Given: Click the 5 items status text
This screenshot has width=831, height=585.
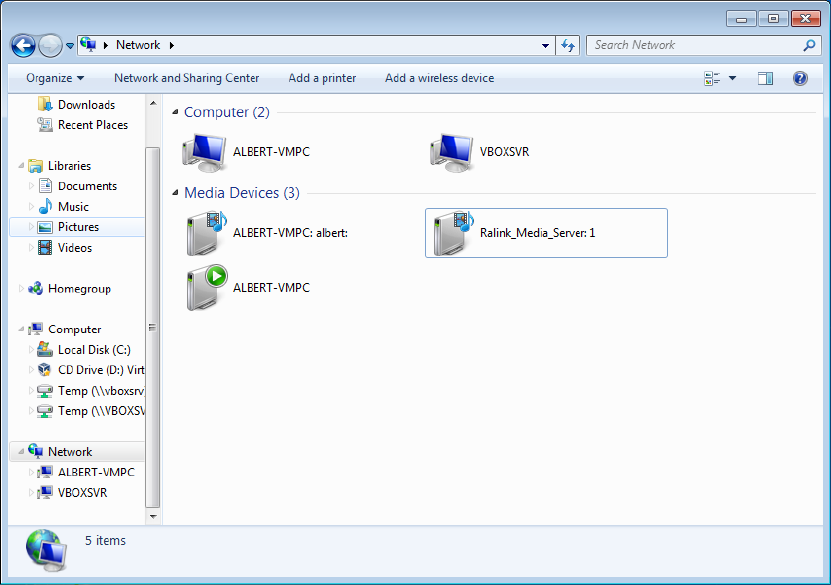Looking at the screenshot, I should pos(105,540).
